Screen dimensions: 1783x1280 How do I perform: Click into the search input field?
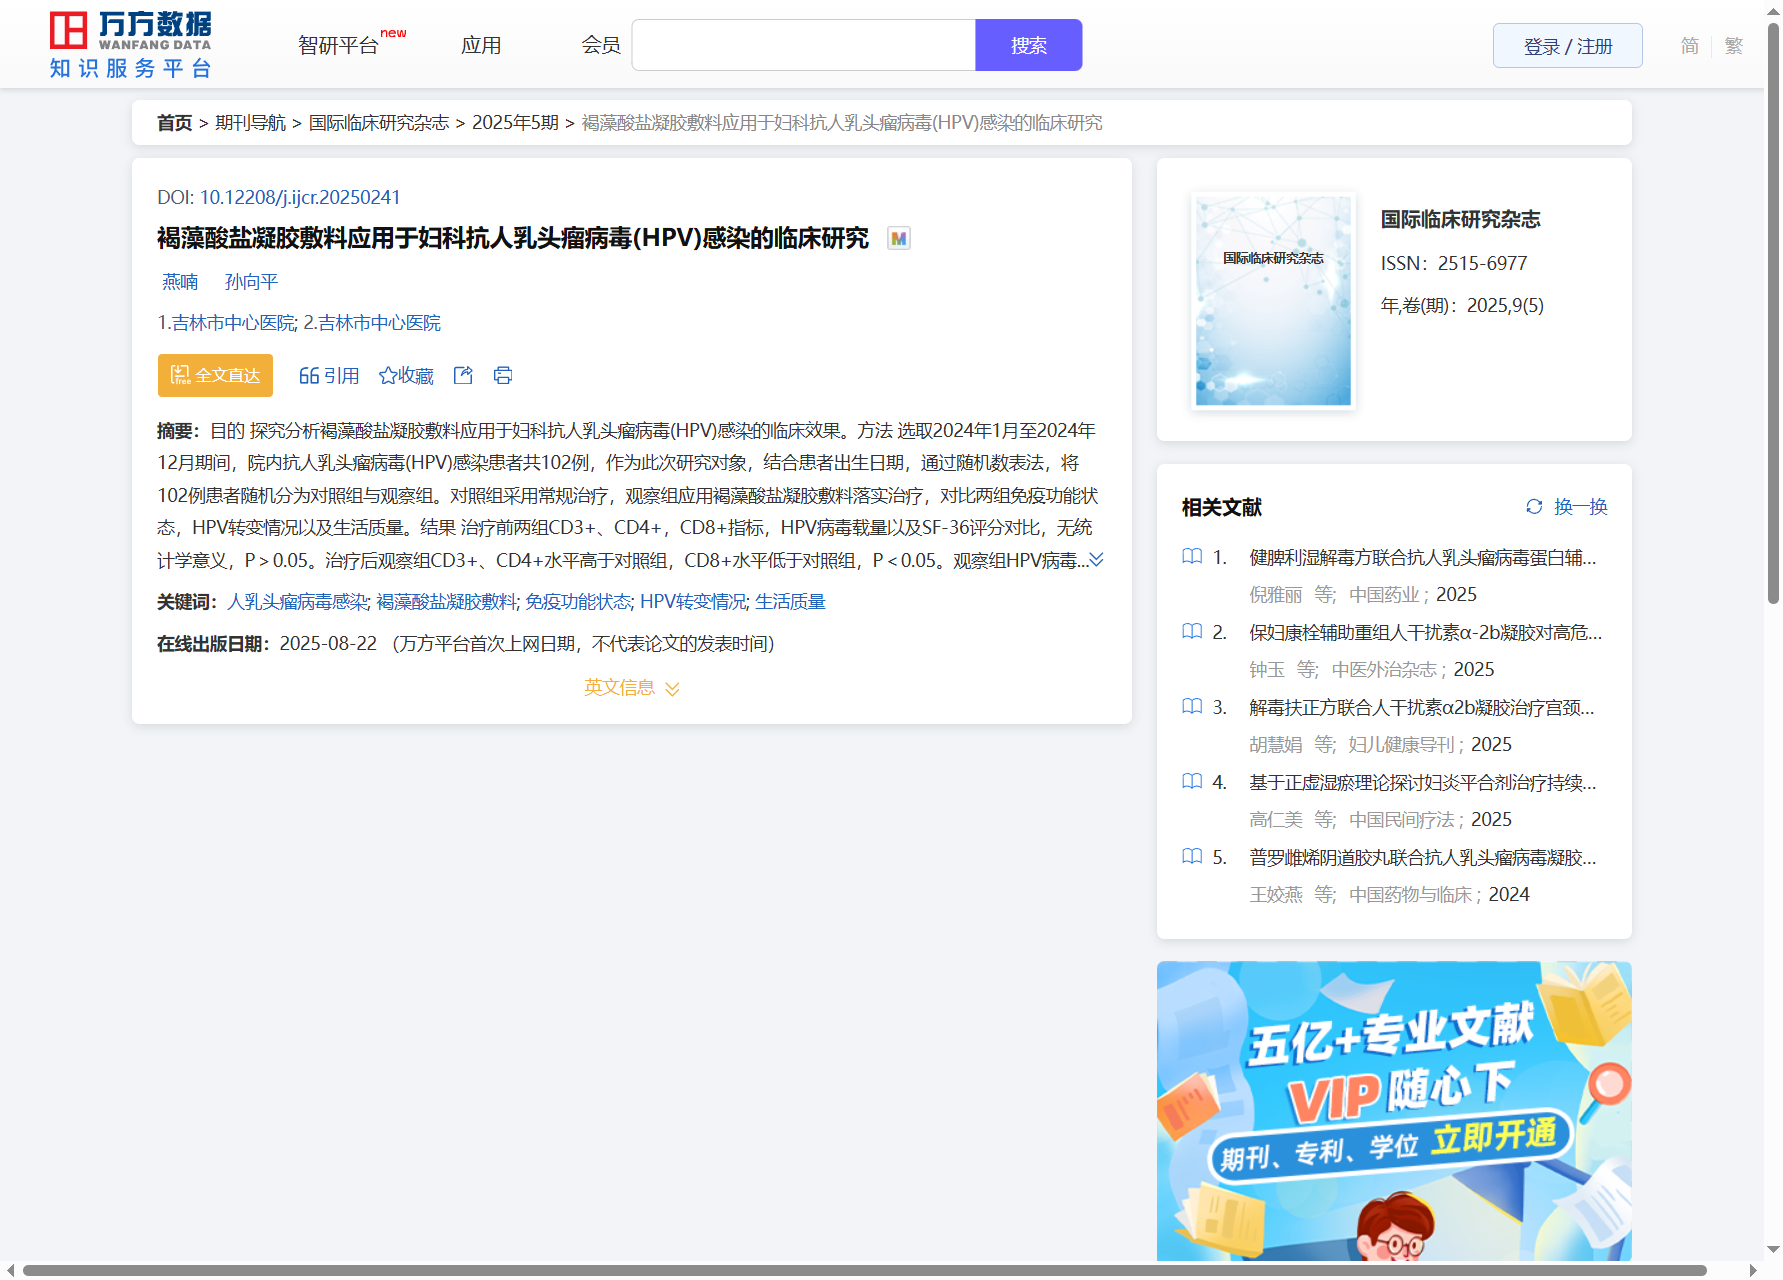(803, 46)
